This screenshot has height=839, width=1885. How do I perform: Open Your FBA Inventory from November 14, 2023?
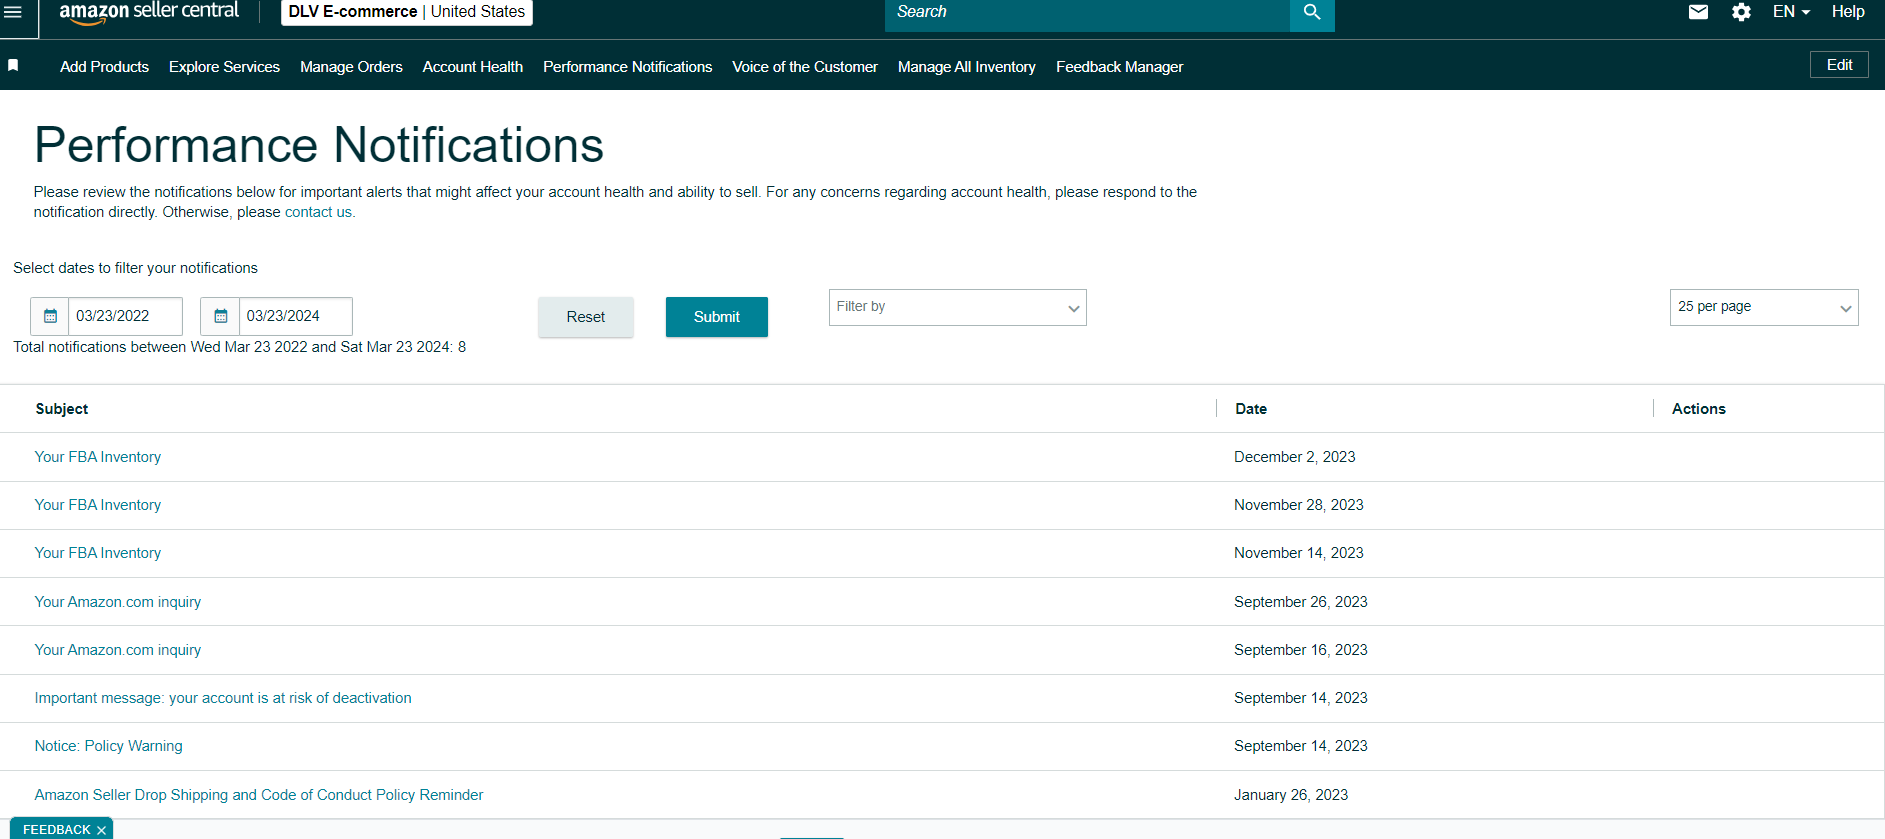tap(98, 553)
